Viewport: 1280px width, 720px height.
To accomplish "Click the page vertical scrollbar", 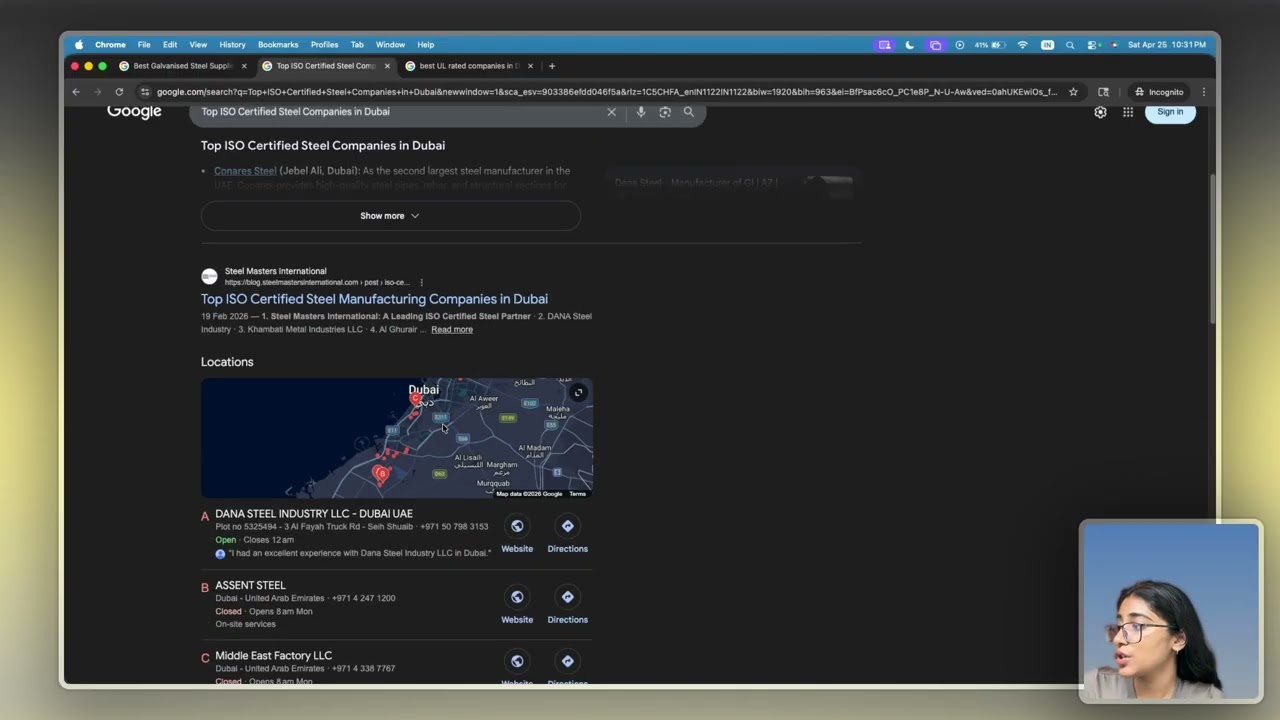I will [x=1212, y=250].
